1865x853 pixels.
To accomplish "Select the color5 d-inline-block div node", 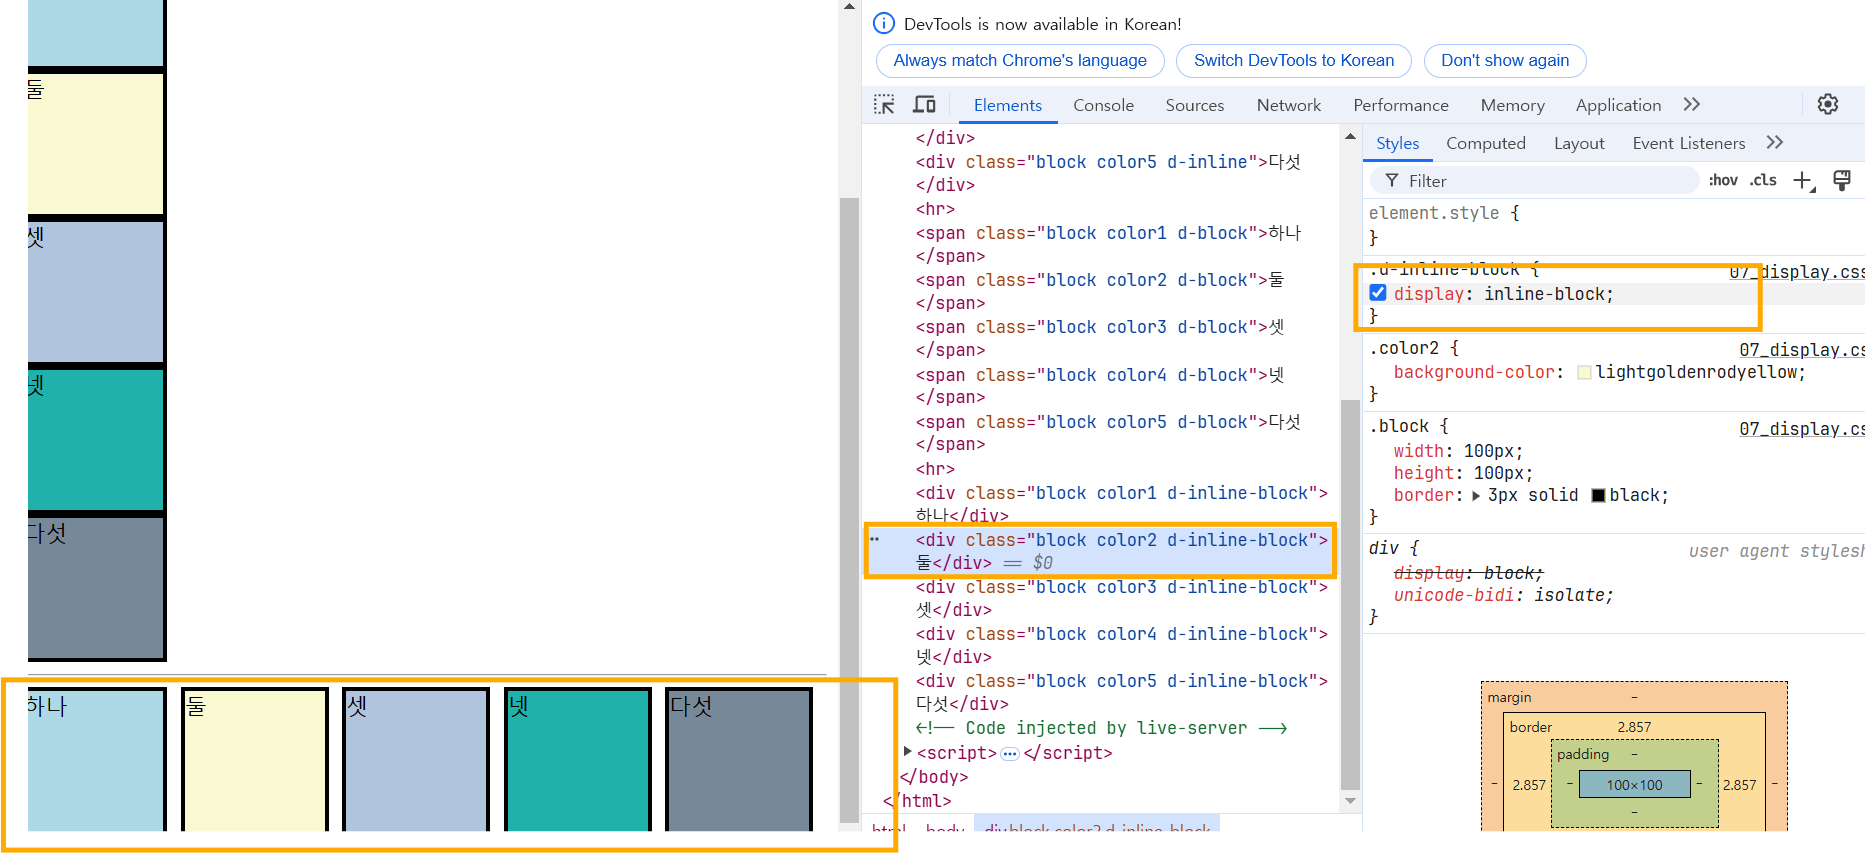I will (x=1121, y=692).
